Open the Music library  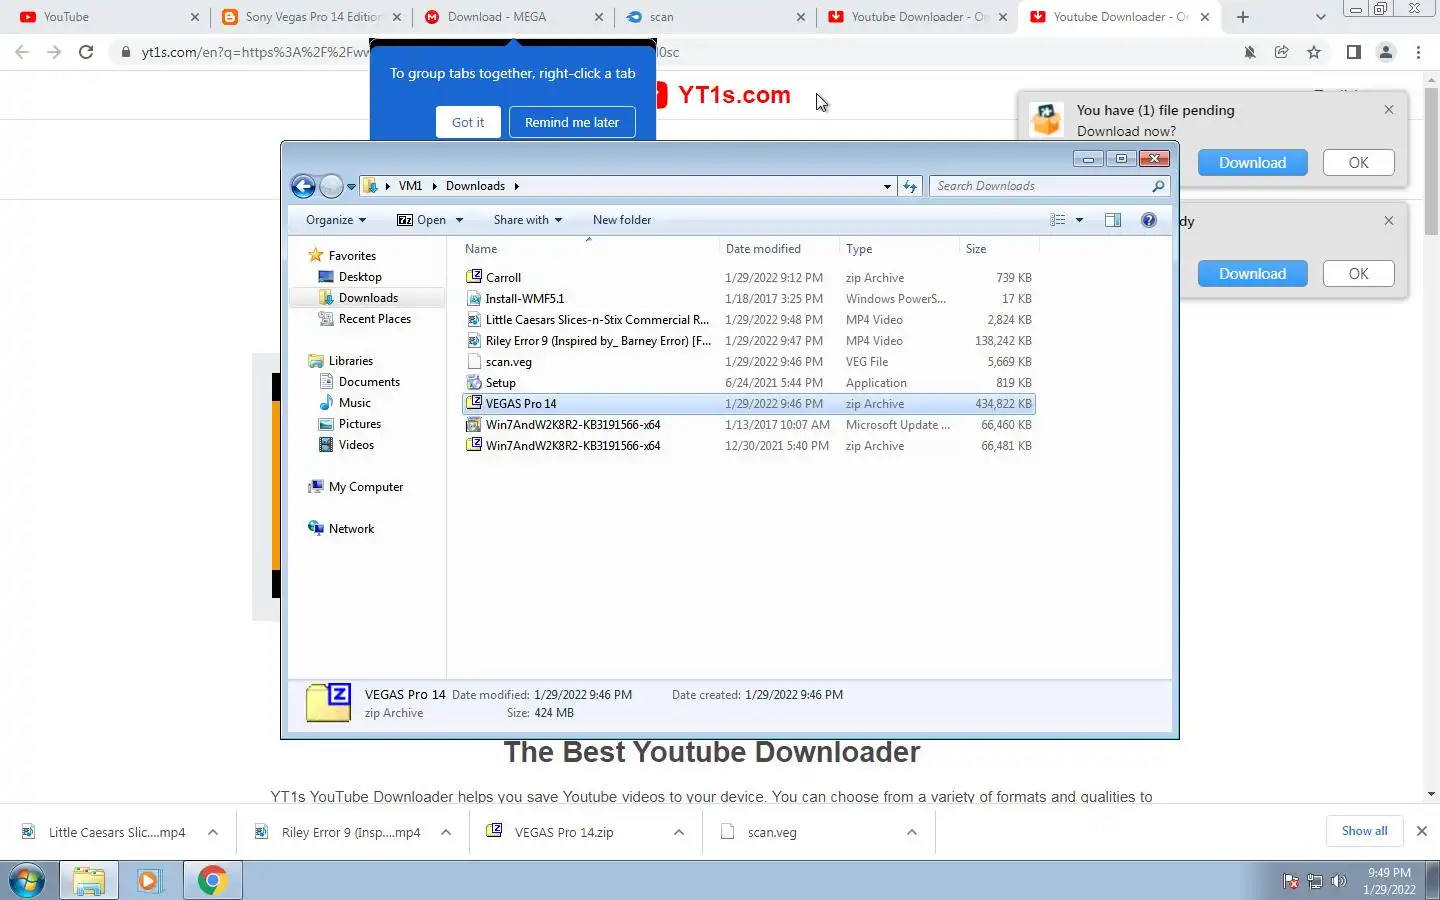coord(355,403)
